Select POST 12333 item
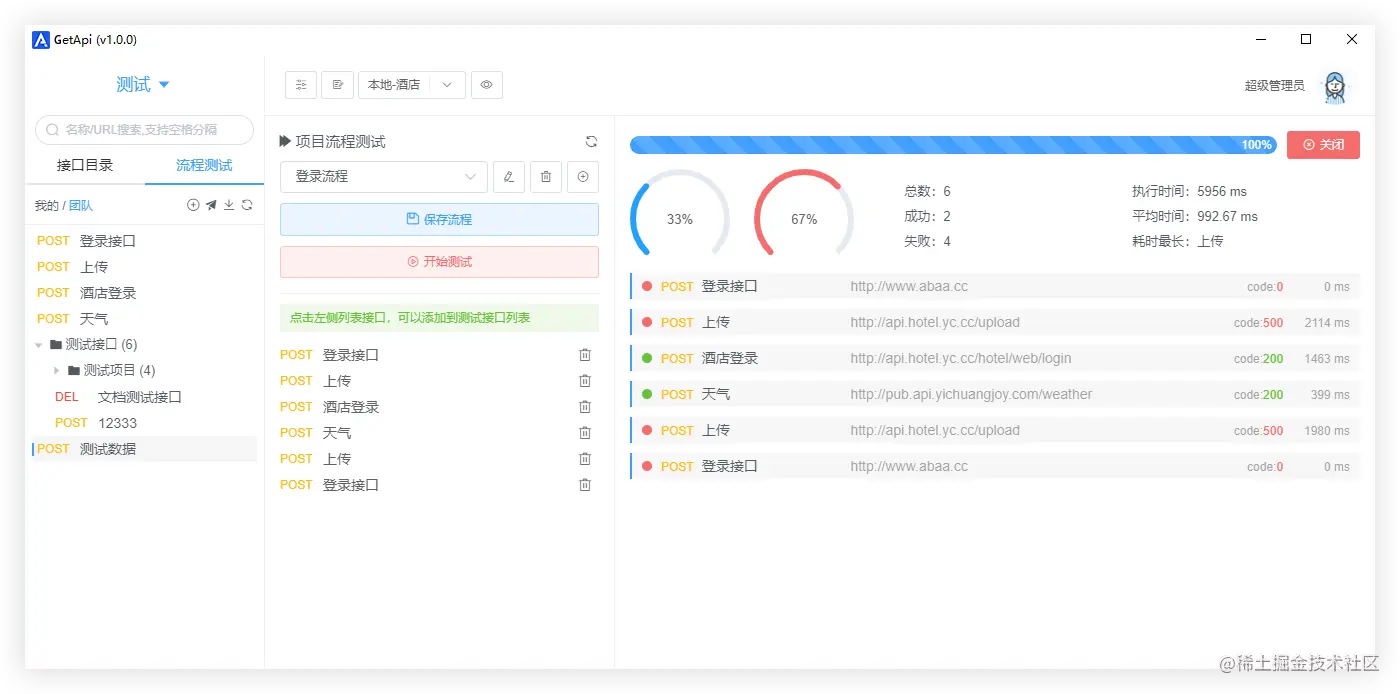 [x=144, y=423]
